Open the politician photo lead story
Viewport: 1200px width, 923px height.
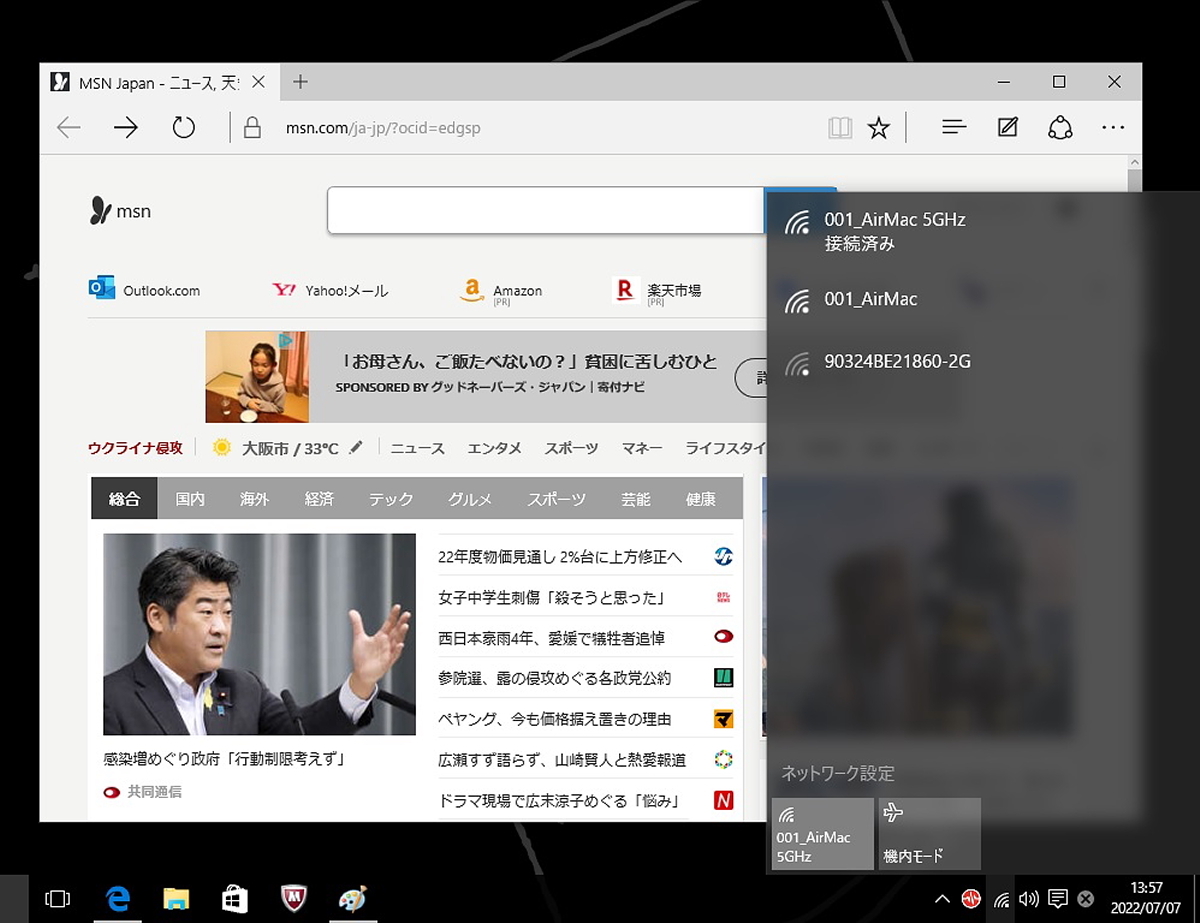259,634
